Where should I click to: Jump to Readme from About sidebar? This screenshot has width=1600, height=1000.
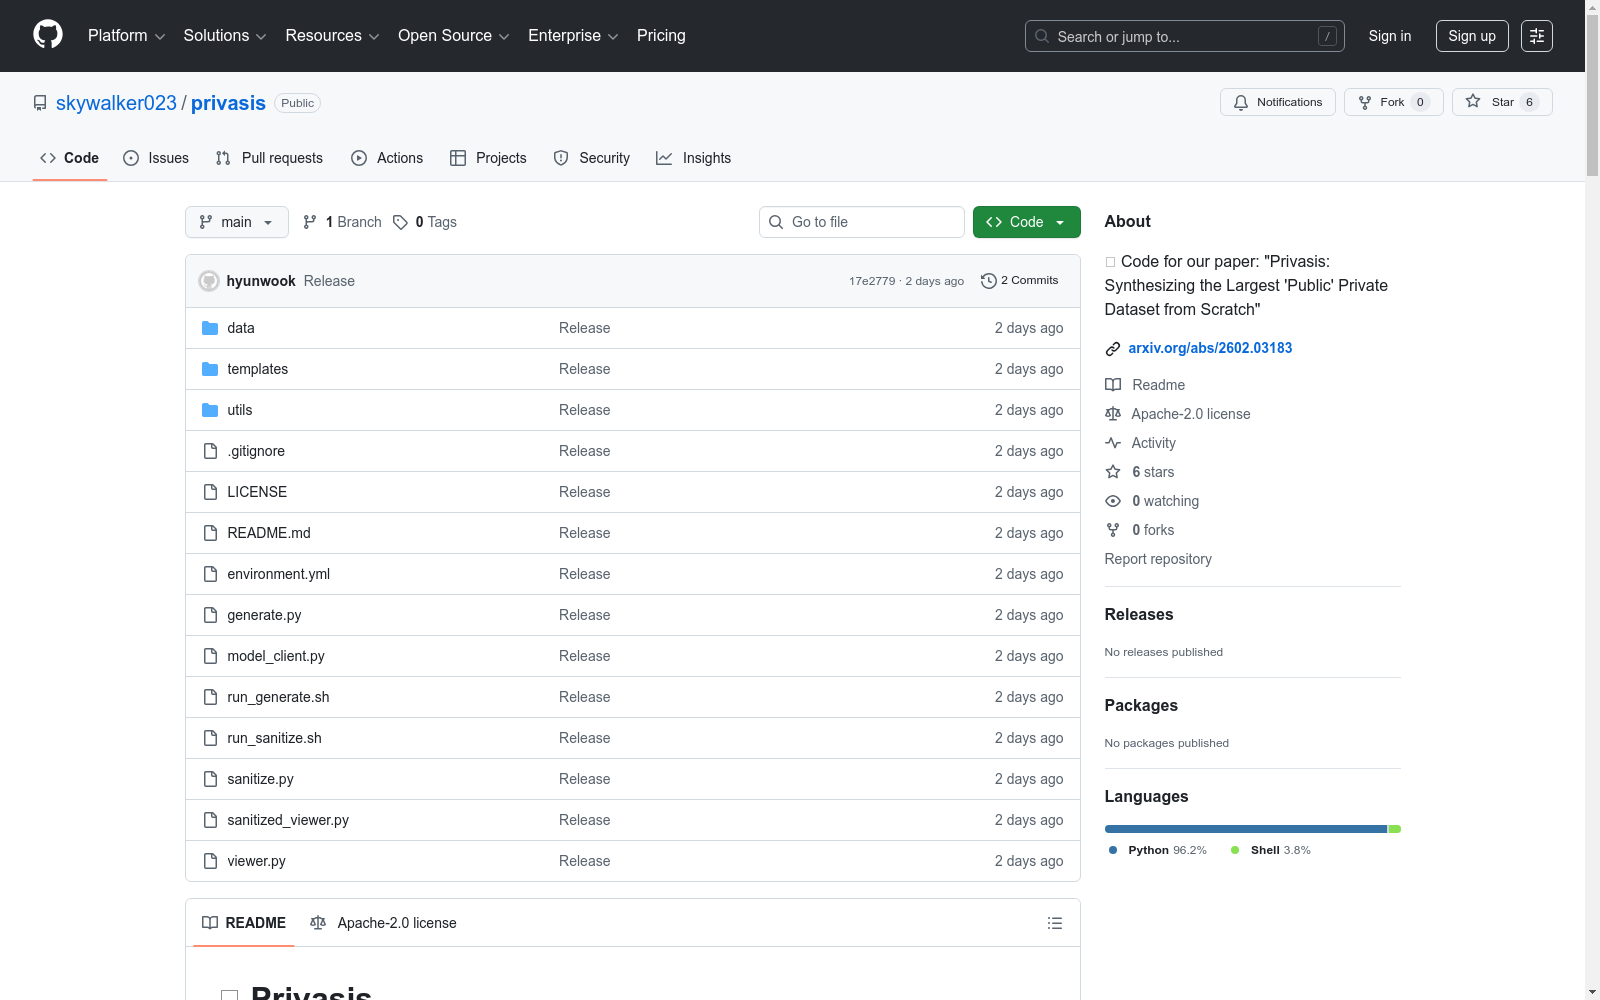click(x=1145, y=385)
